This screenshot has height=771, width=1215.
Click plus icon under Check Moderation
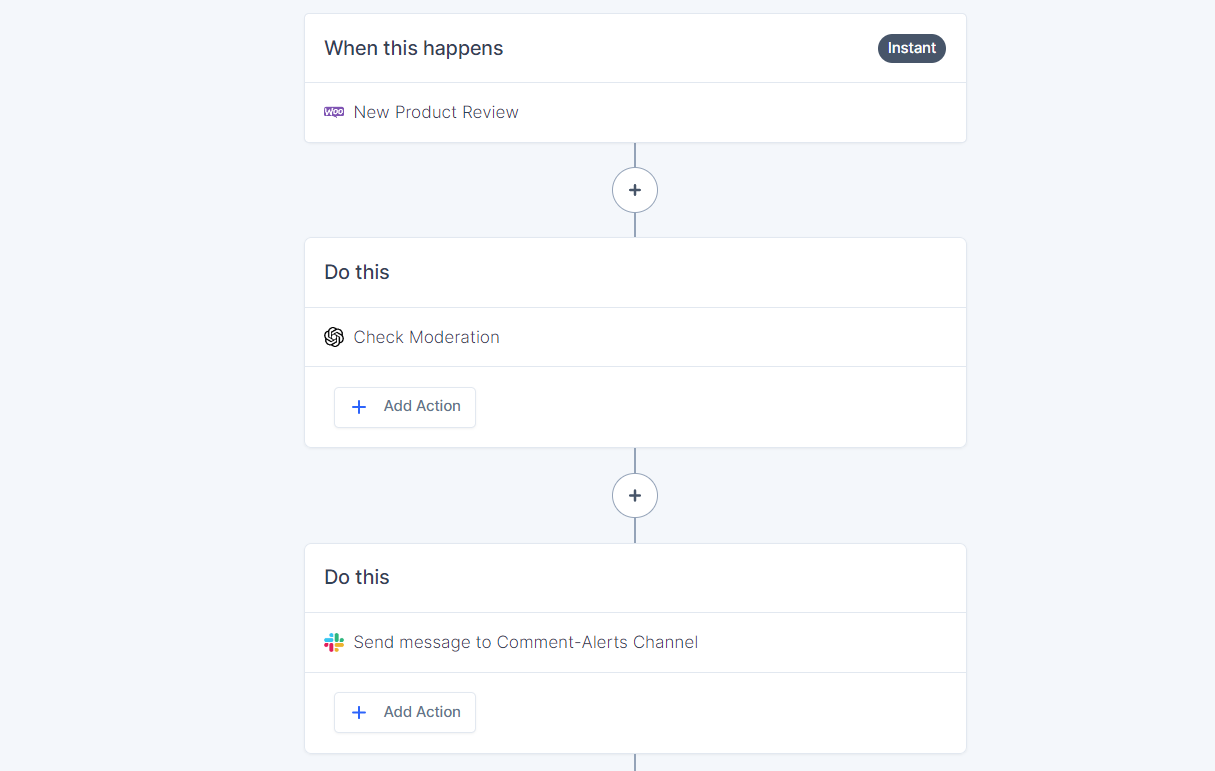(359, 407)
